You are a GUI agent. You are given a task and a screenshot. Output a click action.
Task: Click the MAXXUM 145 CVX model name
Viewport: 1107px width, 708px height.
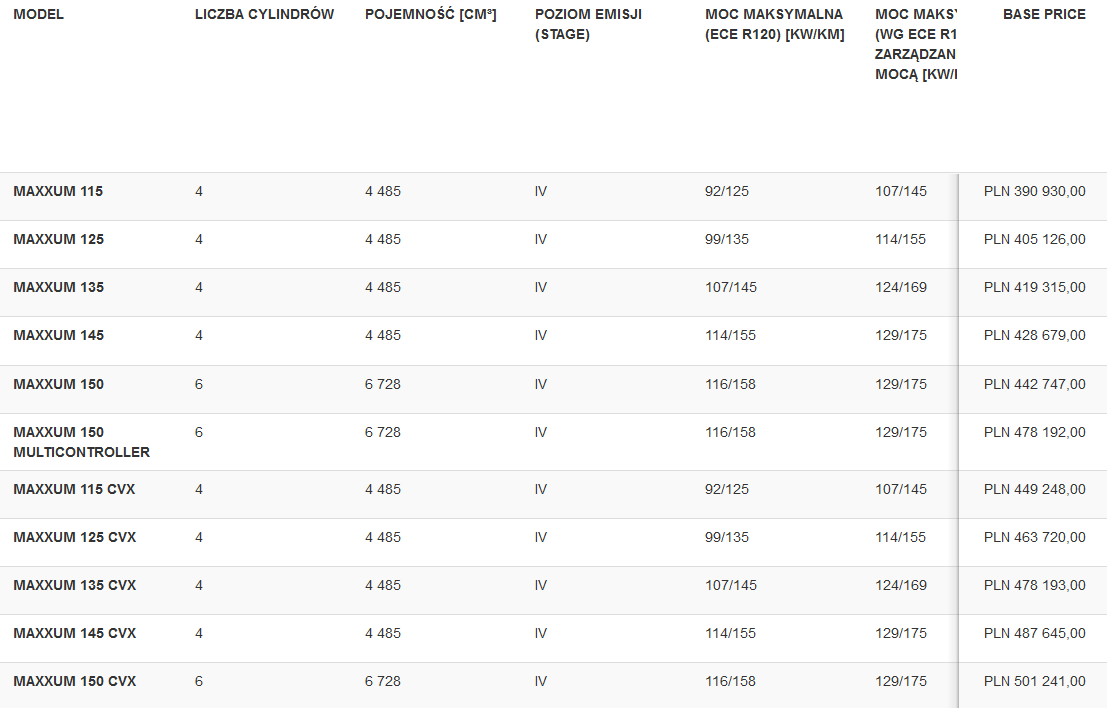click(74, 633)
